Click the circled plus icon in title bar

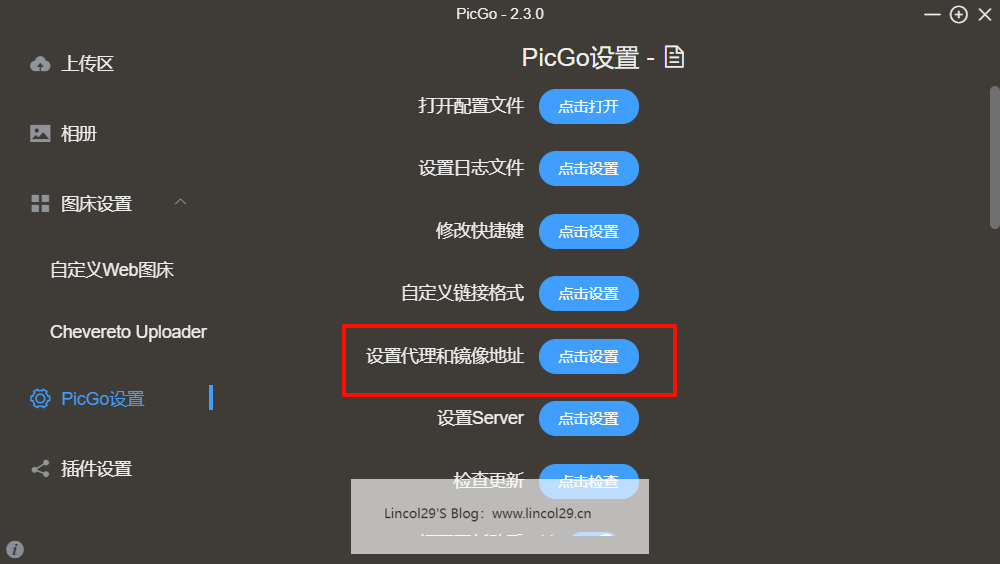click(x=959, y=14)
